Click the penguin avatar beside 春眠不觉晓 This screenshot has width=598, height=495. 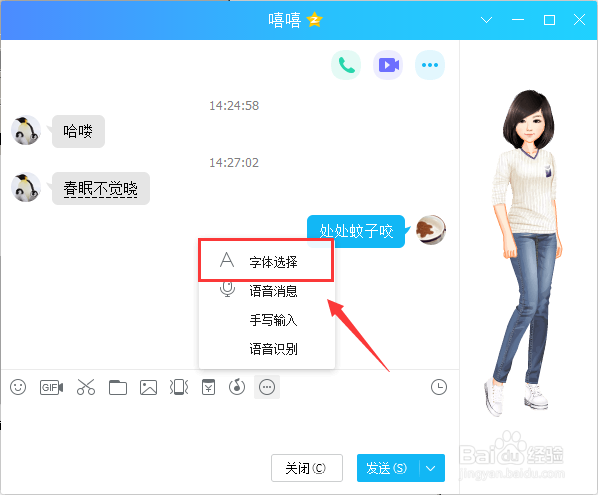(x=26, y=187)
